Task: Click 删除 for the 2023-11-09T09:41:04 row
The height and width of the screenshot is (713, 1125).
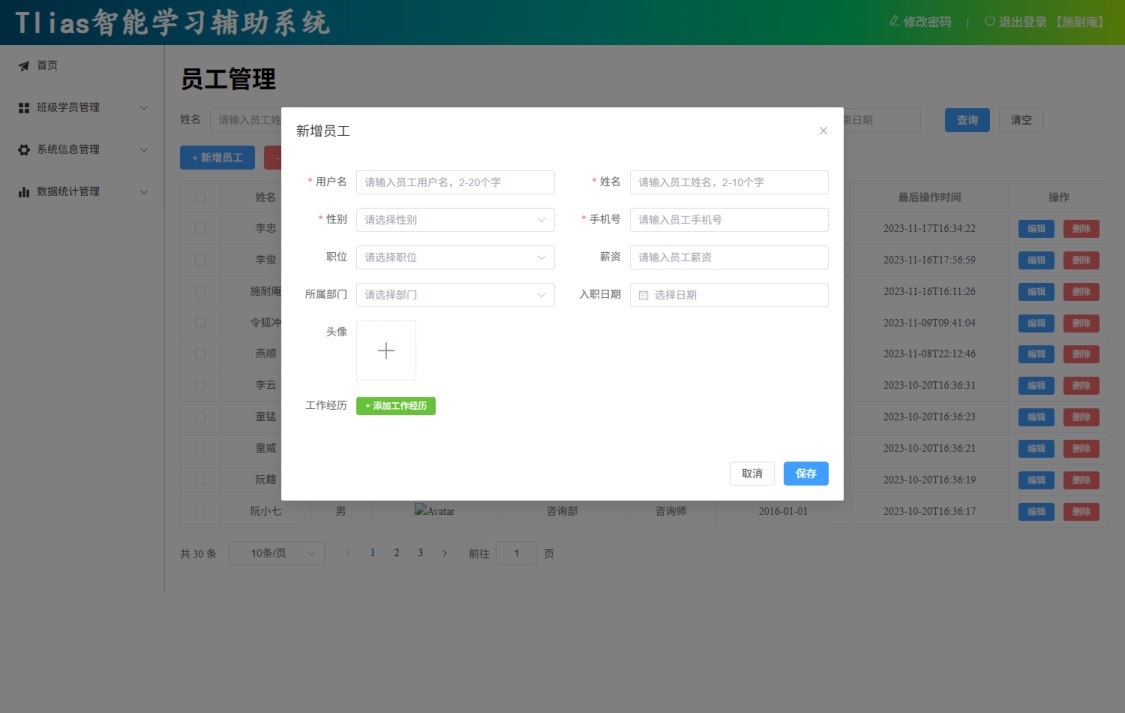Action: (1081, 323)
